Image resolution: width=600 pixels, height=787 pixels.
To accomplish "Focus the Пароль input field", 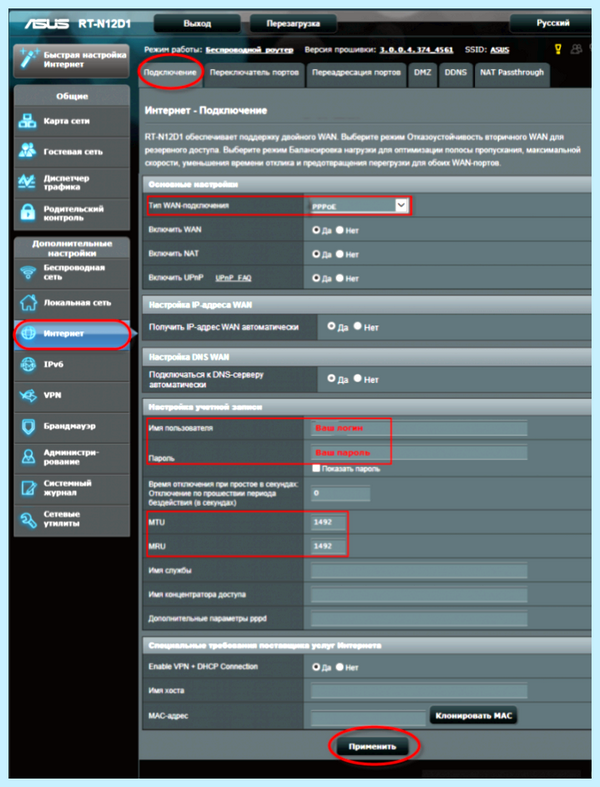I will point(419,453).
